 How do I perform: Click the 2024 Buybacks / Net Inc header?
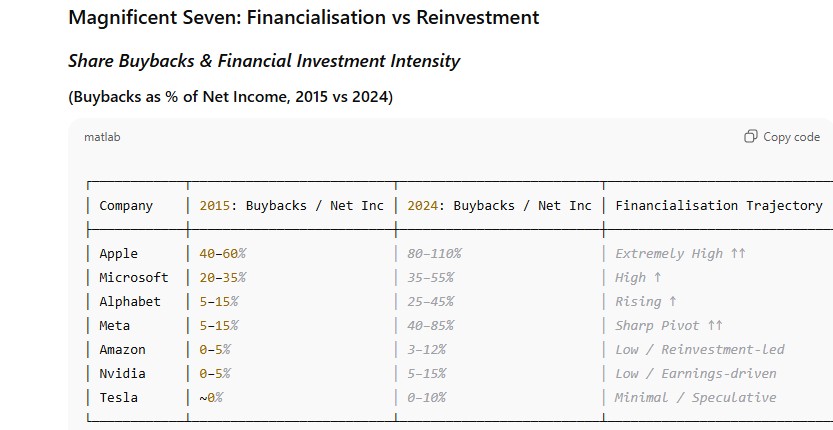pos(499,206)
